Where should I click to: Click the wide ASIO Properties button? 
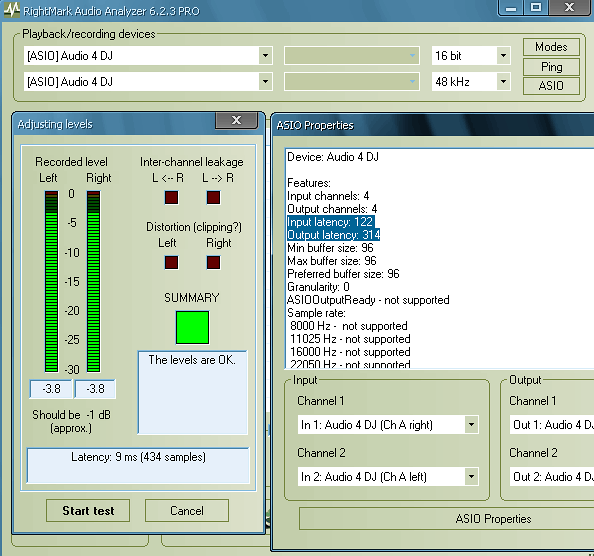pyautogui.click(x=446, y=519)
